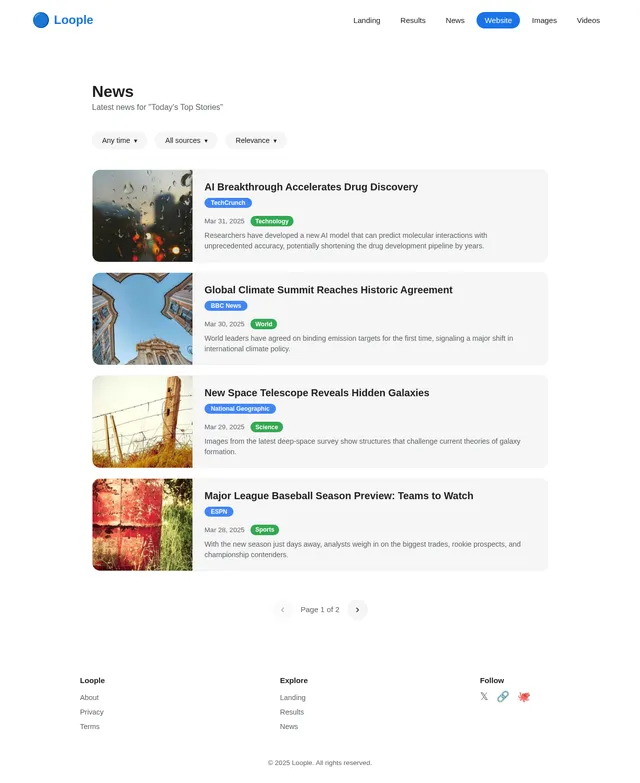Open New Space Telescope Reveals Hidden Galaxies
Viewport: 640px width, 783px height.
point(317,392)
